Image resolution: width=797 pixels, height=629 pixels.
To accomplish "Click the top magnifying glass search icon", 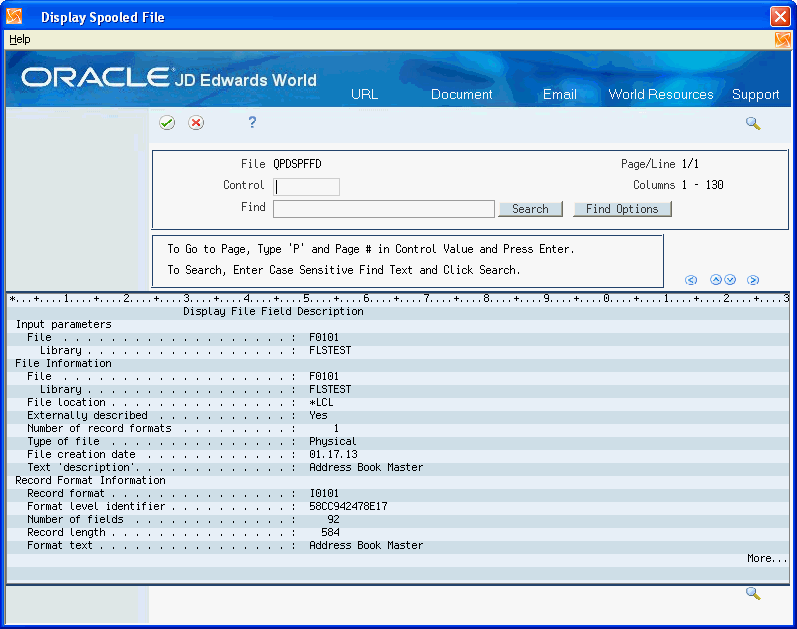I will 753,123.
